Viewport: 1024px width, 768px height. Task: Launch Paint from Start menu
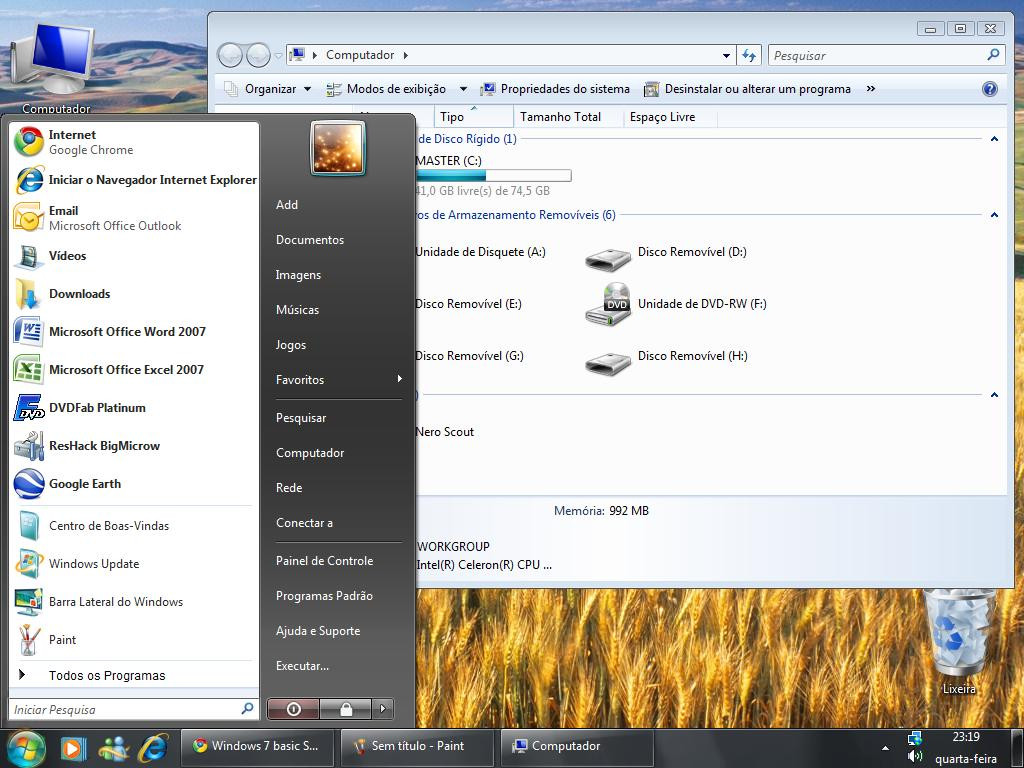135,639
